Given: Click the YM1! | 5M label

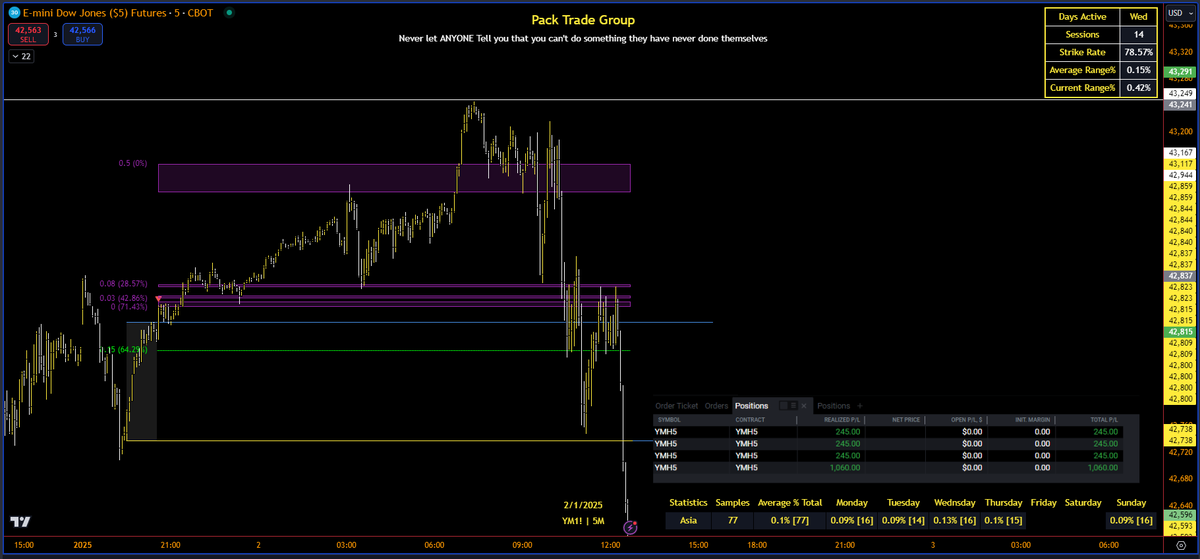Looking at the screenshot, I should coord(584,521).
